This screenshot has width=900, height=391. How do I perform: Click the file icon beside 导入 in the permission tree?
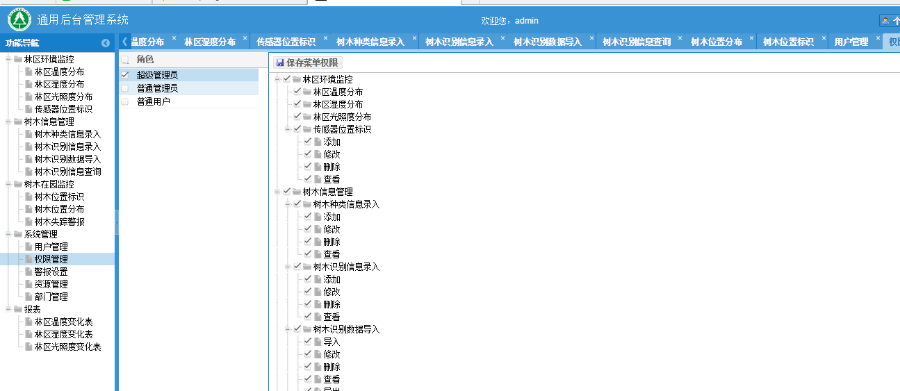(318, 342)
